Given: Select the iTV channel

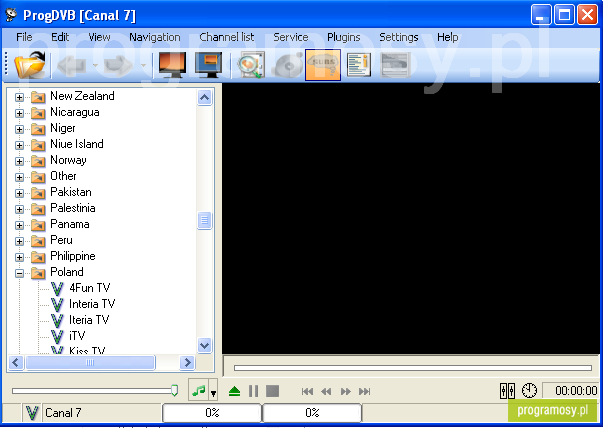Looking at the screenshot, I should pyautogui.click(x=77, y=336).
